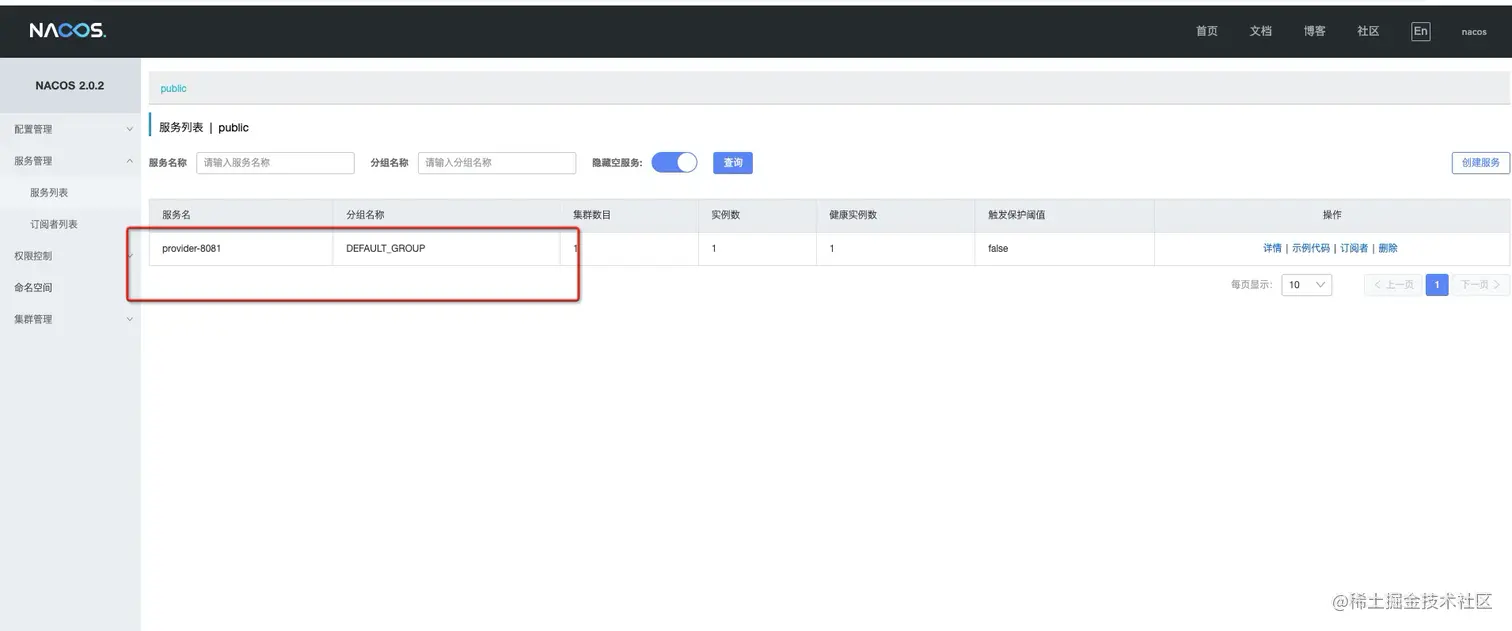Open 订阅者列表 in the sidebar
The height and width of the screenshot is (631, 1512).
[53, 225]
